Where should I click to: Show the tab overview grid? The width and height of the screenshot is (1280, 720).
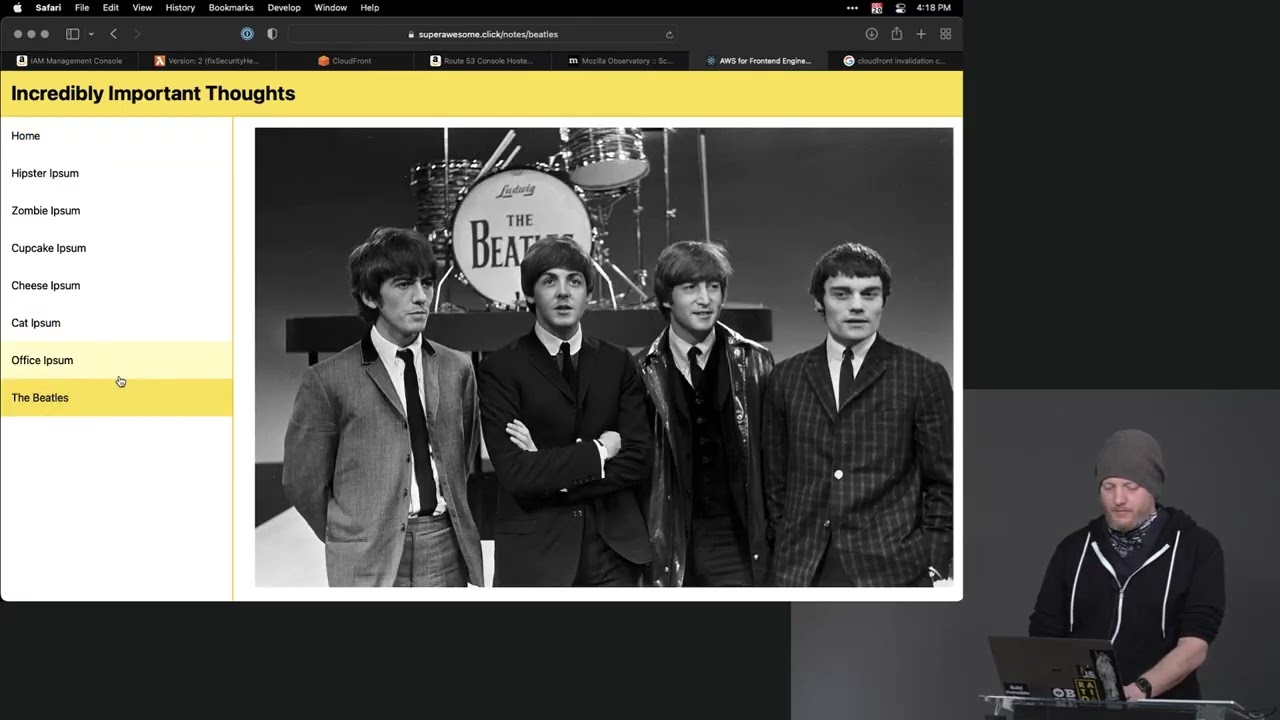(x=946, y=34)
